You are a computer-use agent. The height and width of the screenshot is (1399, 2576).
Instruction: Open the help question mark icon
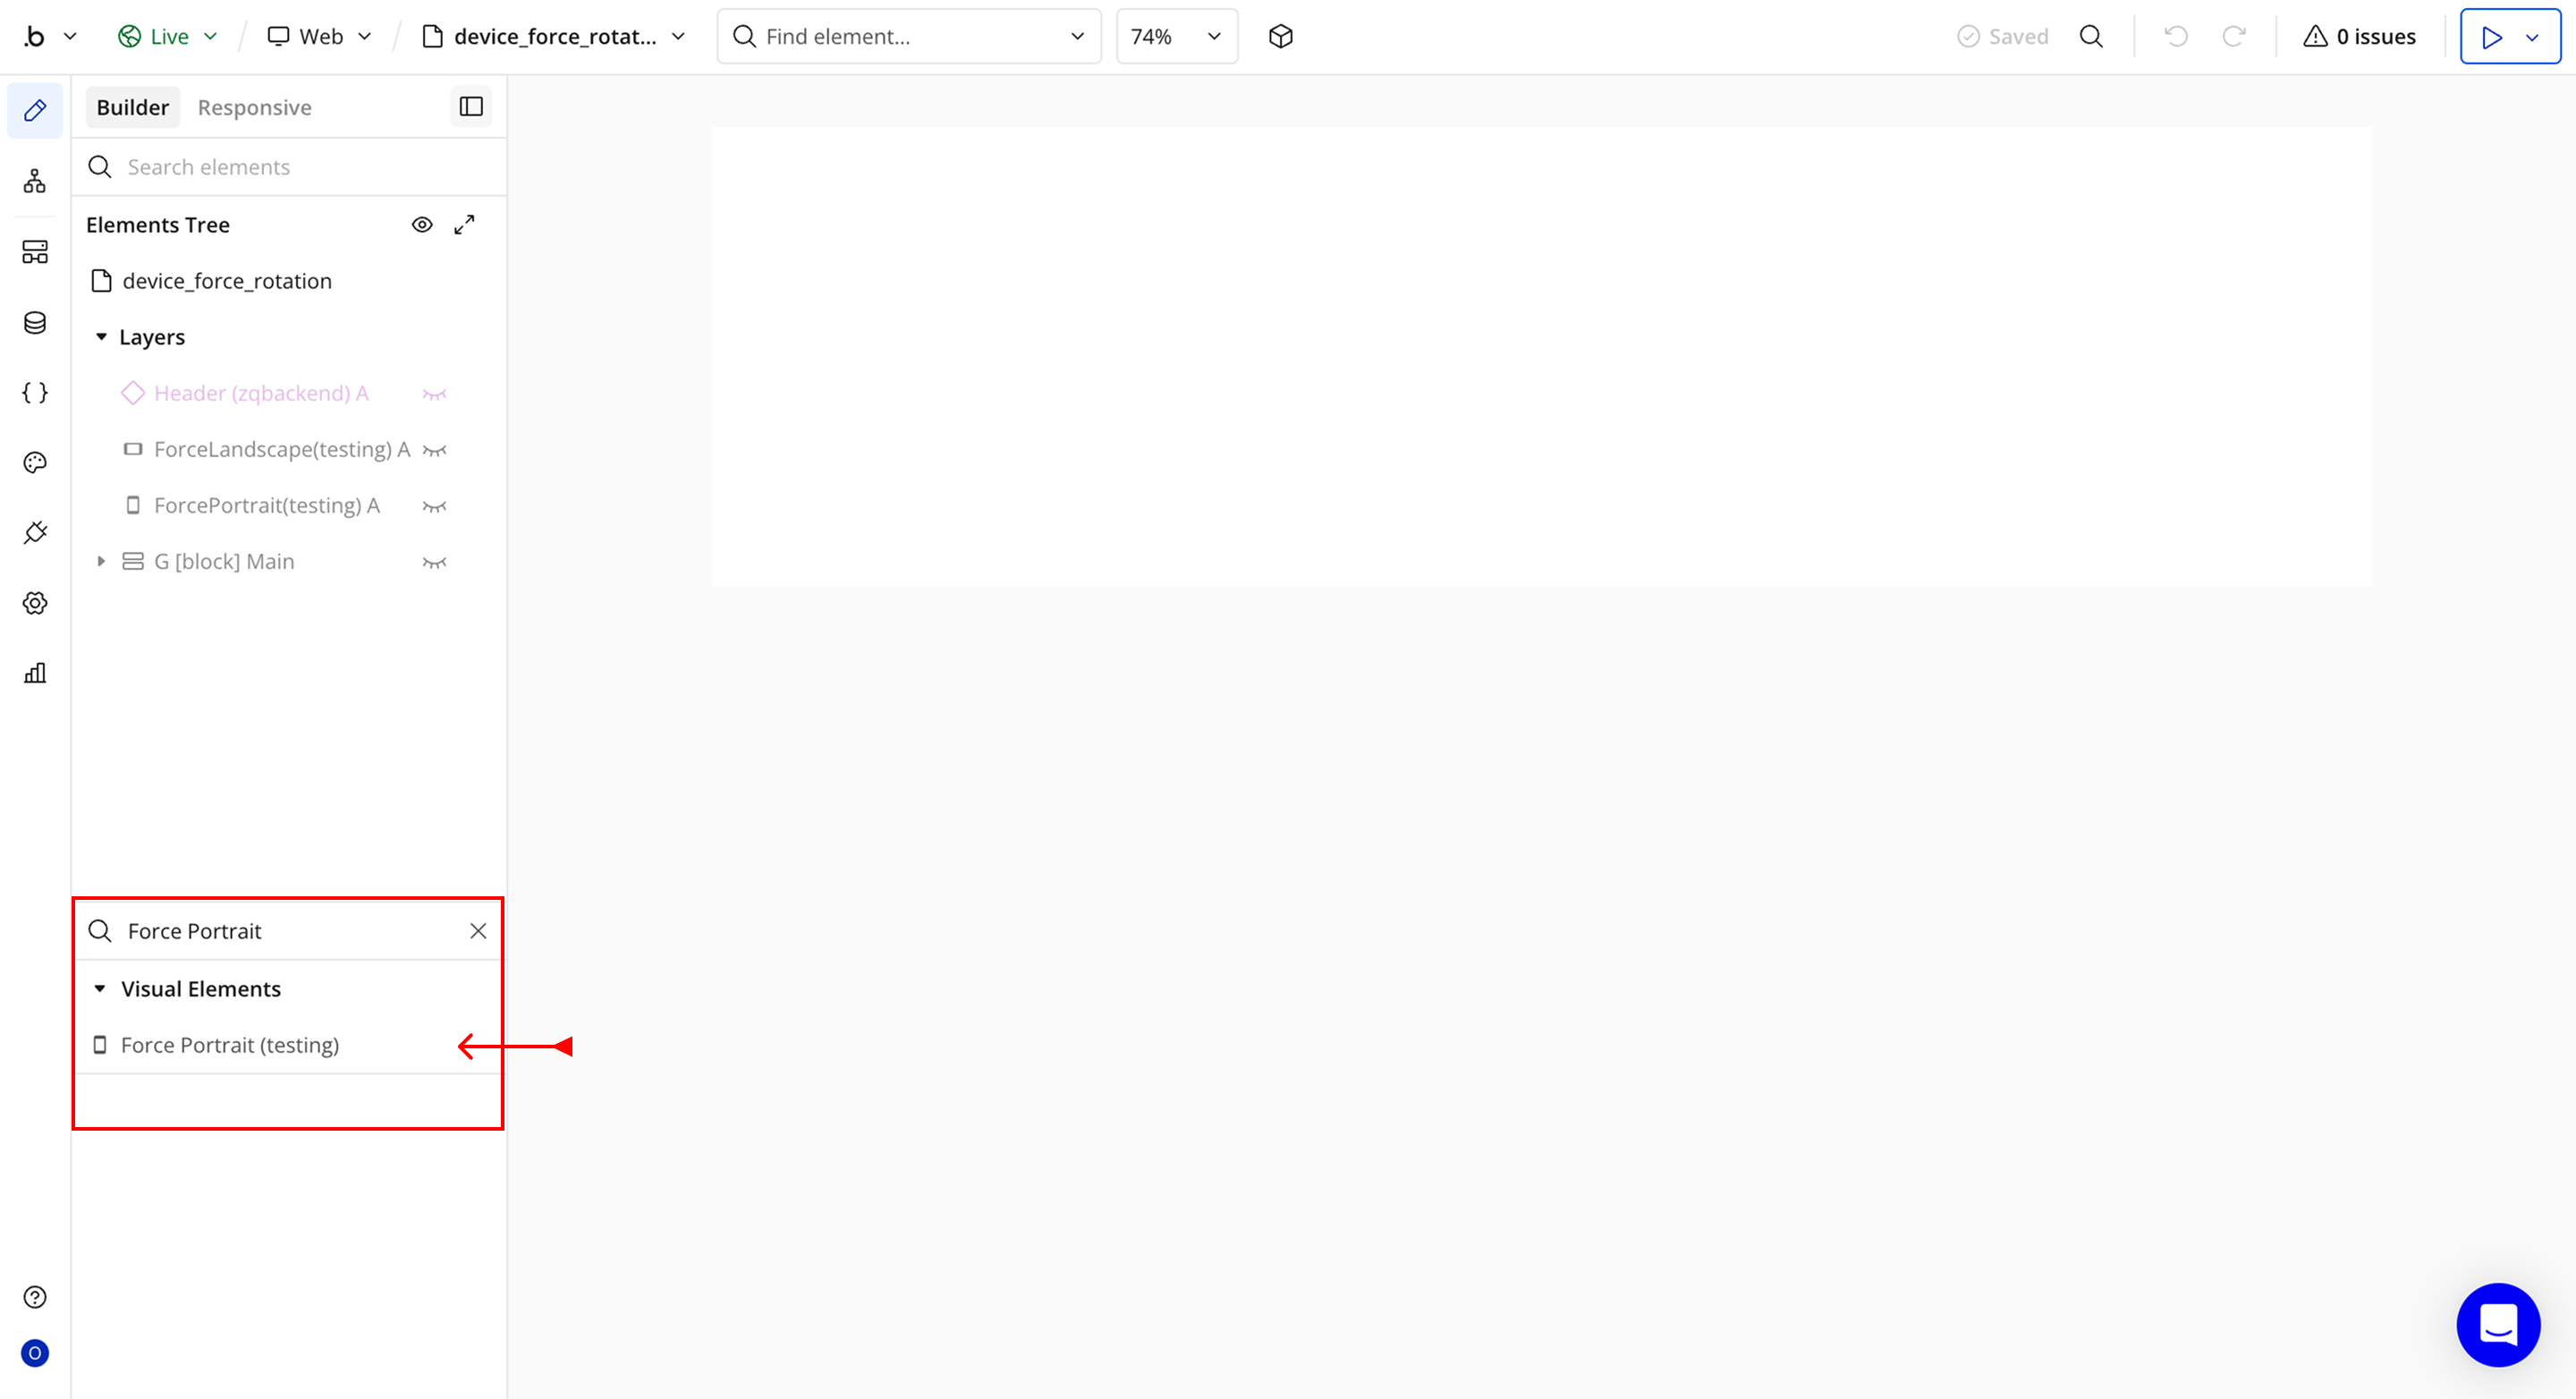tap(35, 1297)
